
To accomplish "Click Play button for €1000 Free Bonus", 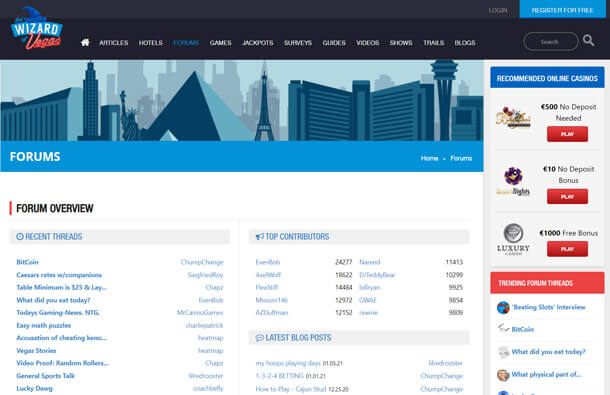I will click(567, 249).
